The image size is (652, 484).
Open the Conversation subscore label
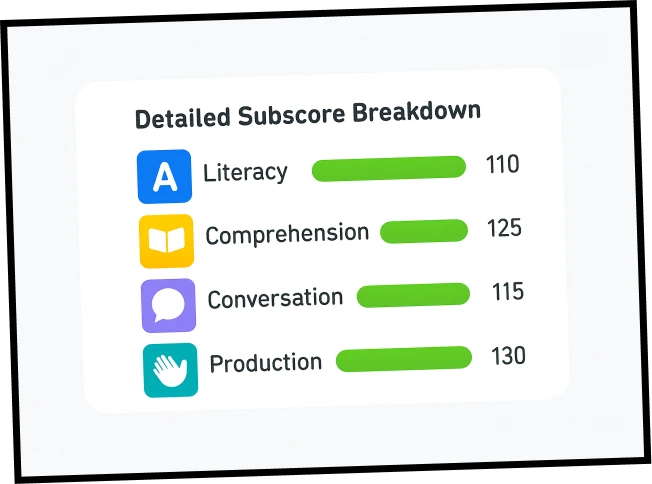pos(275,298)
